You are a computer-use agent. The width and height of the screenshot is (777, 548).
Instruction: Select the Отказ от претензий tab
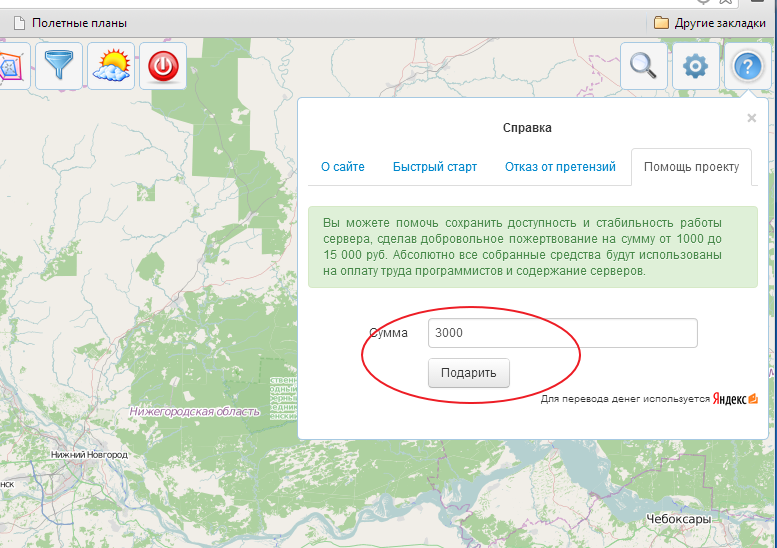[x=560, y=167]
